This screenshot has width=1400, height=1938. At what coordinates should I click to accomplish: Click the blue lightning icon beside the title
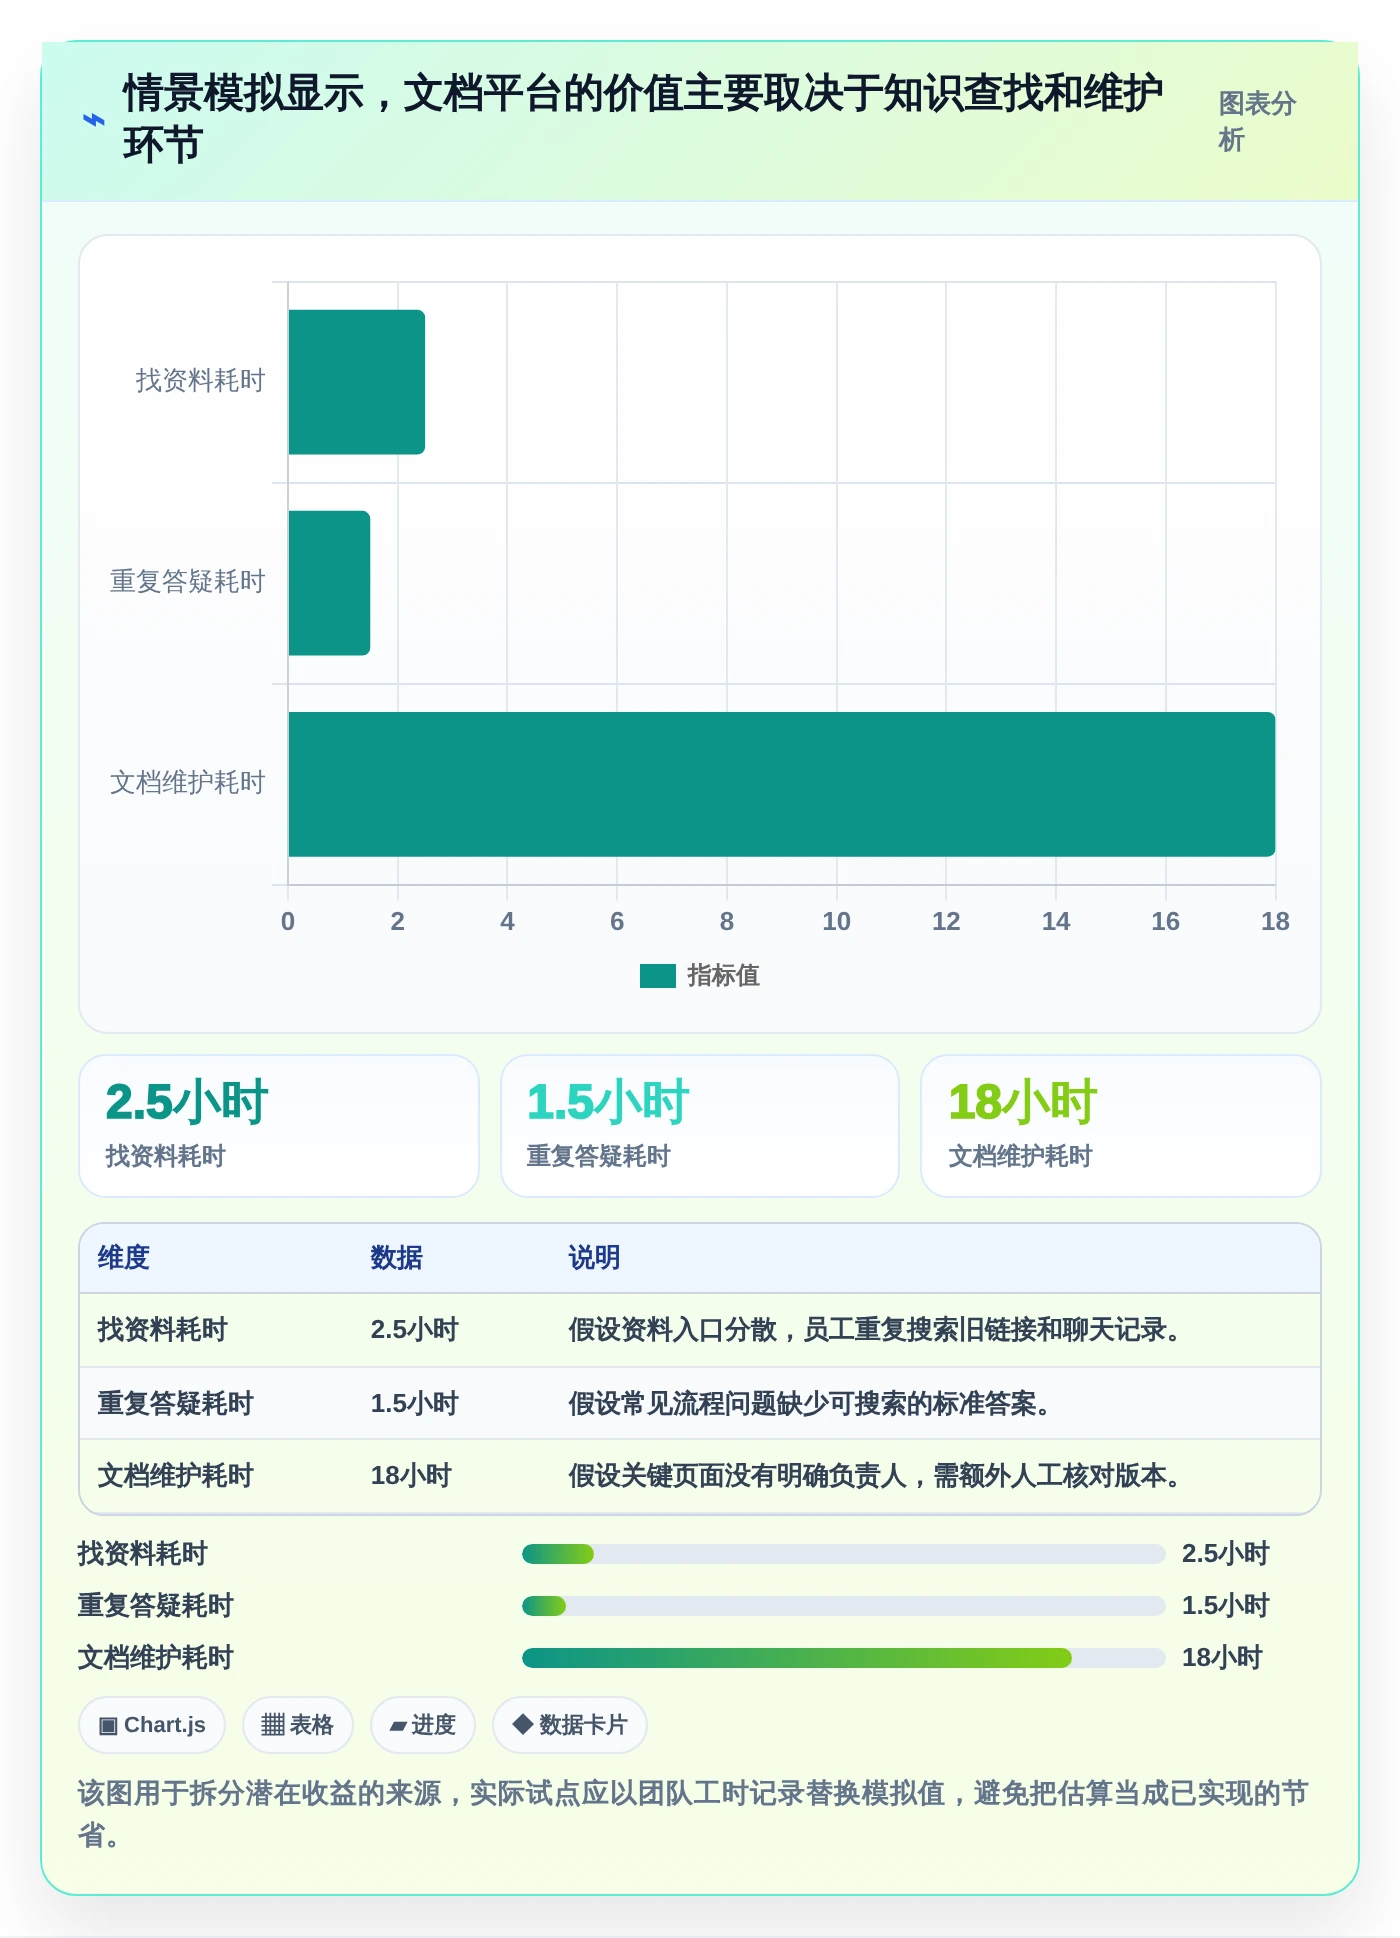coord(93,120)
